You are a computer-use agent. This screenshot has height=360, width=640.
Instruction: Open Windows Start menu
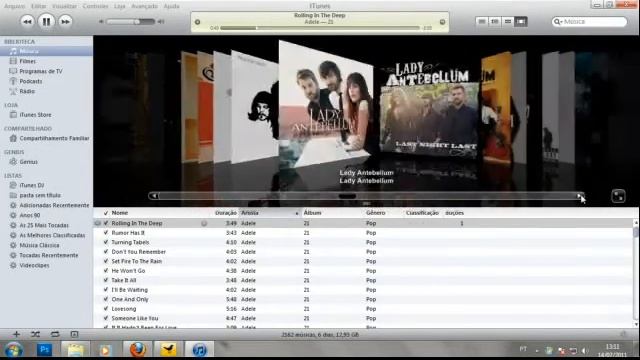14,350
